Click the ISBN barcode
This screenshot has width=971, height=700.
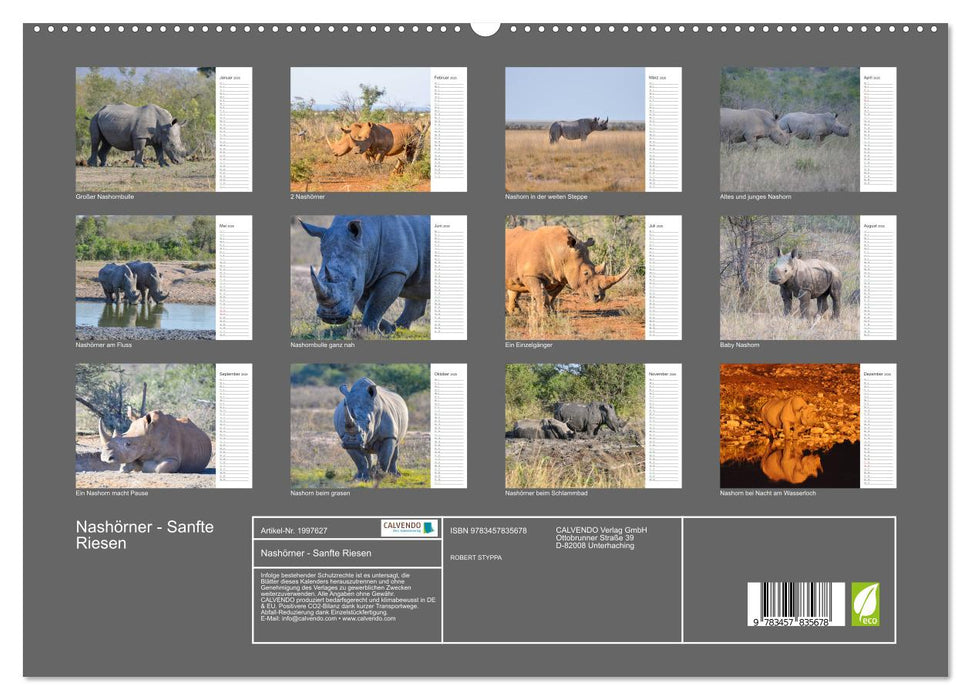tap(795, 605)
